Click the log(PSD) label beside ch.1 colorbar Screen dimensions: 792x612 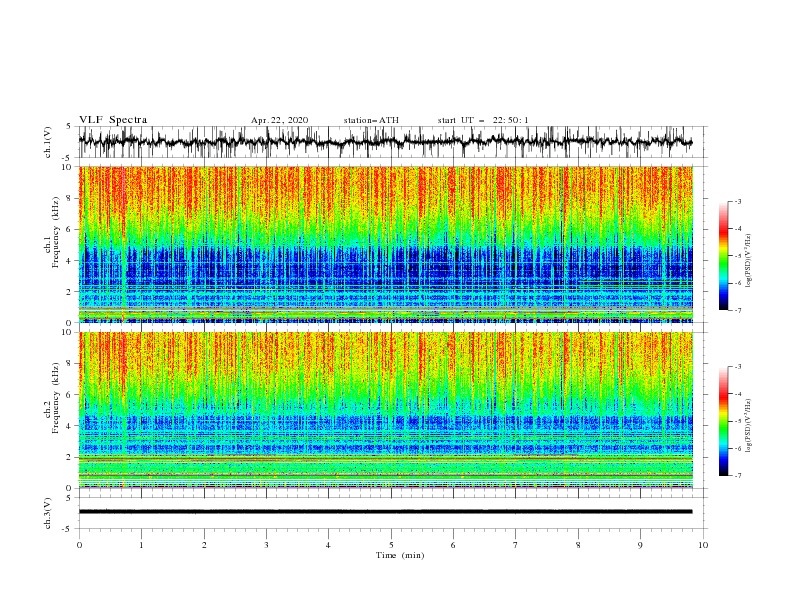pos(749,261)
